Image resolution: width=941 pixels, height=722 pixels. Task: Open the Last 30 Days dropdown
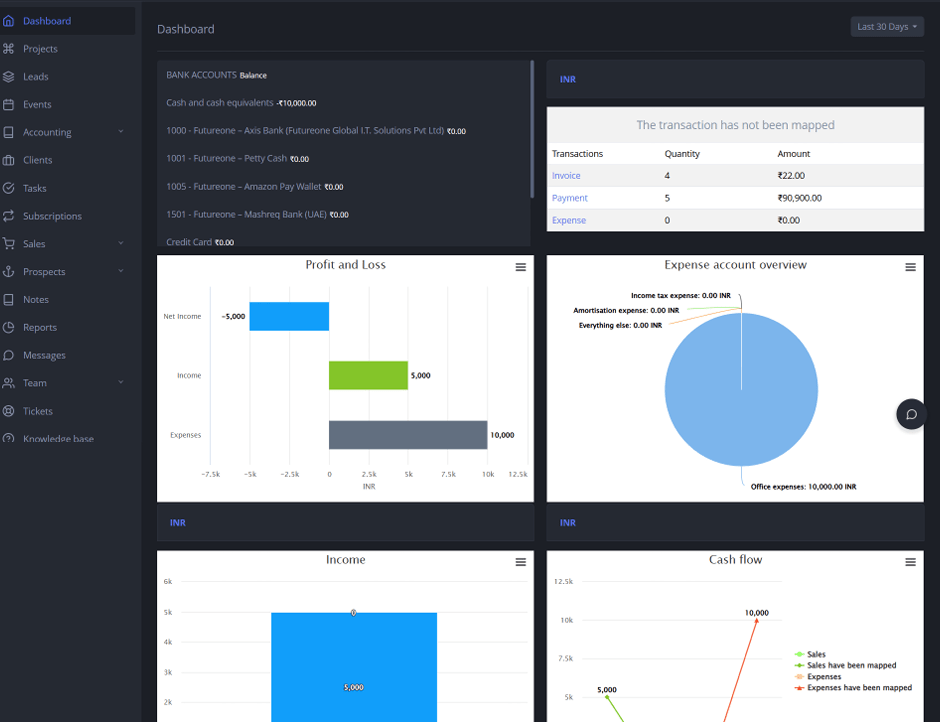pyautogui.click(x=887, y=27)
